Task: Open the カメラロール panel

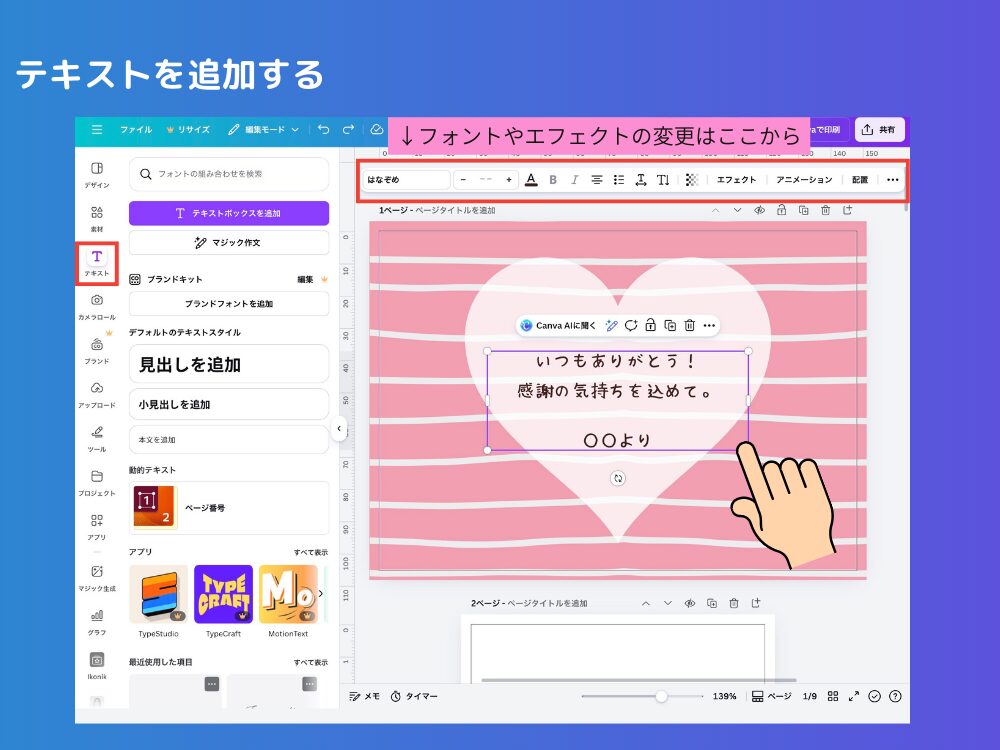Action: click(x=95, y=300)
